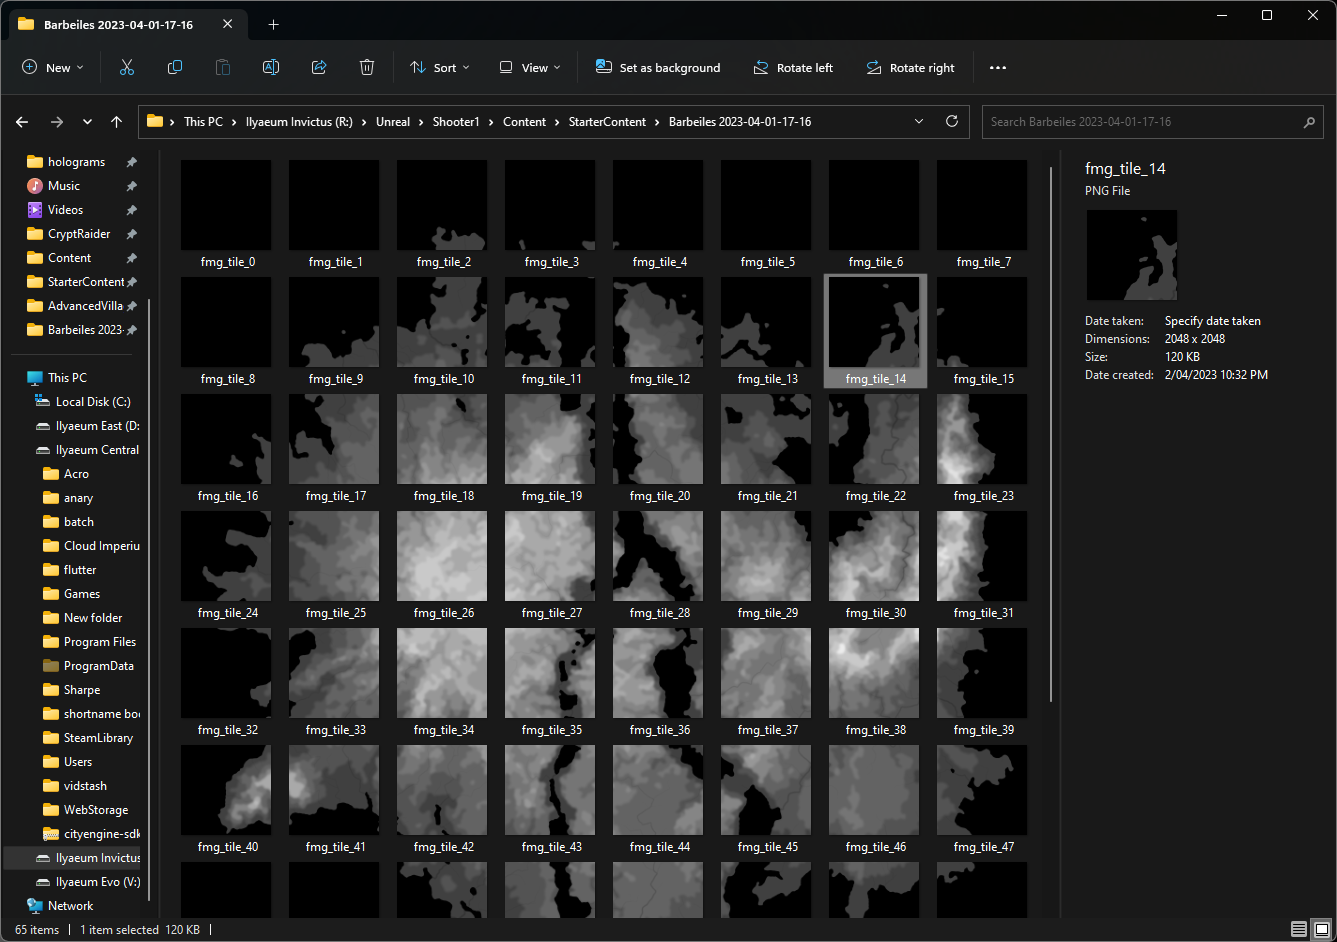Open the See more overflow menu
This screenshot has width=1337, height=942.
pos(998,67)
